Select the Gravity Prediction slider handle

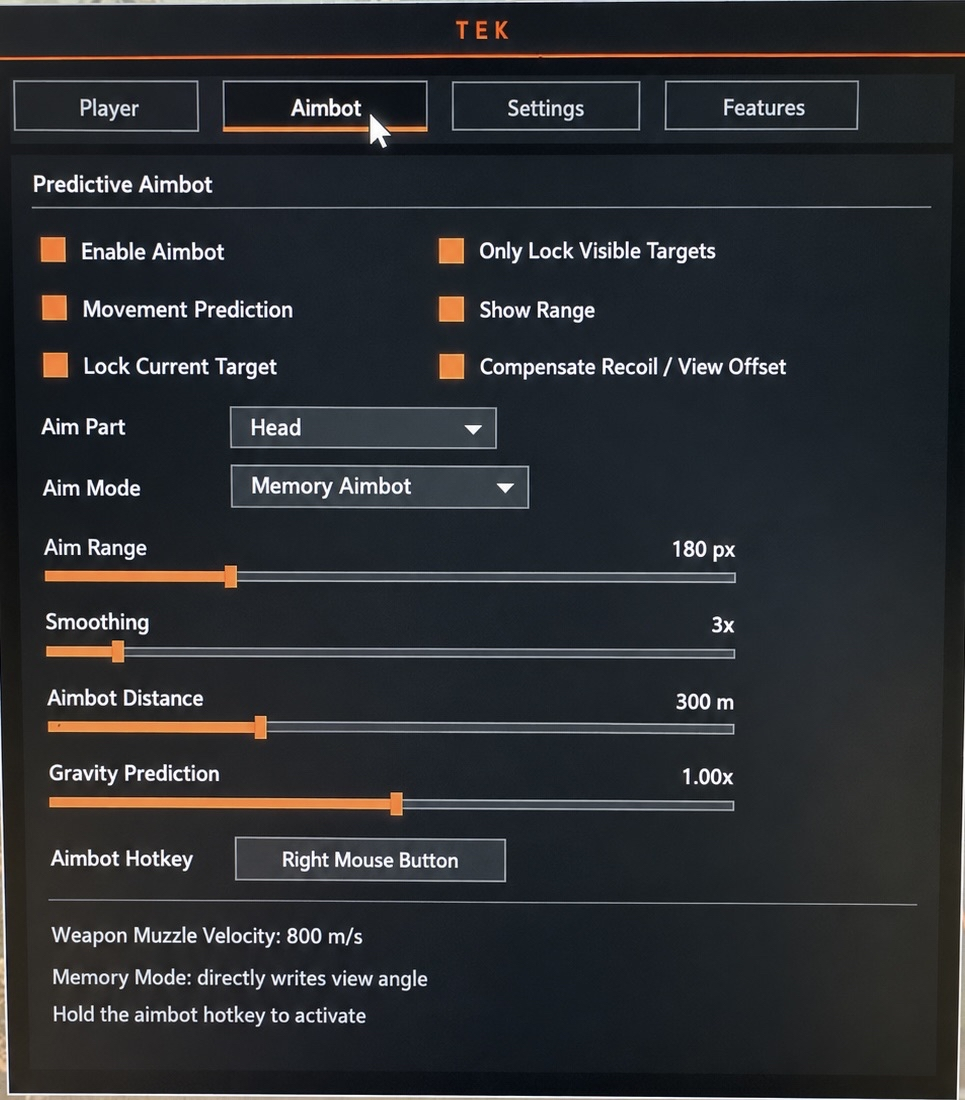(x=396, y=804)
